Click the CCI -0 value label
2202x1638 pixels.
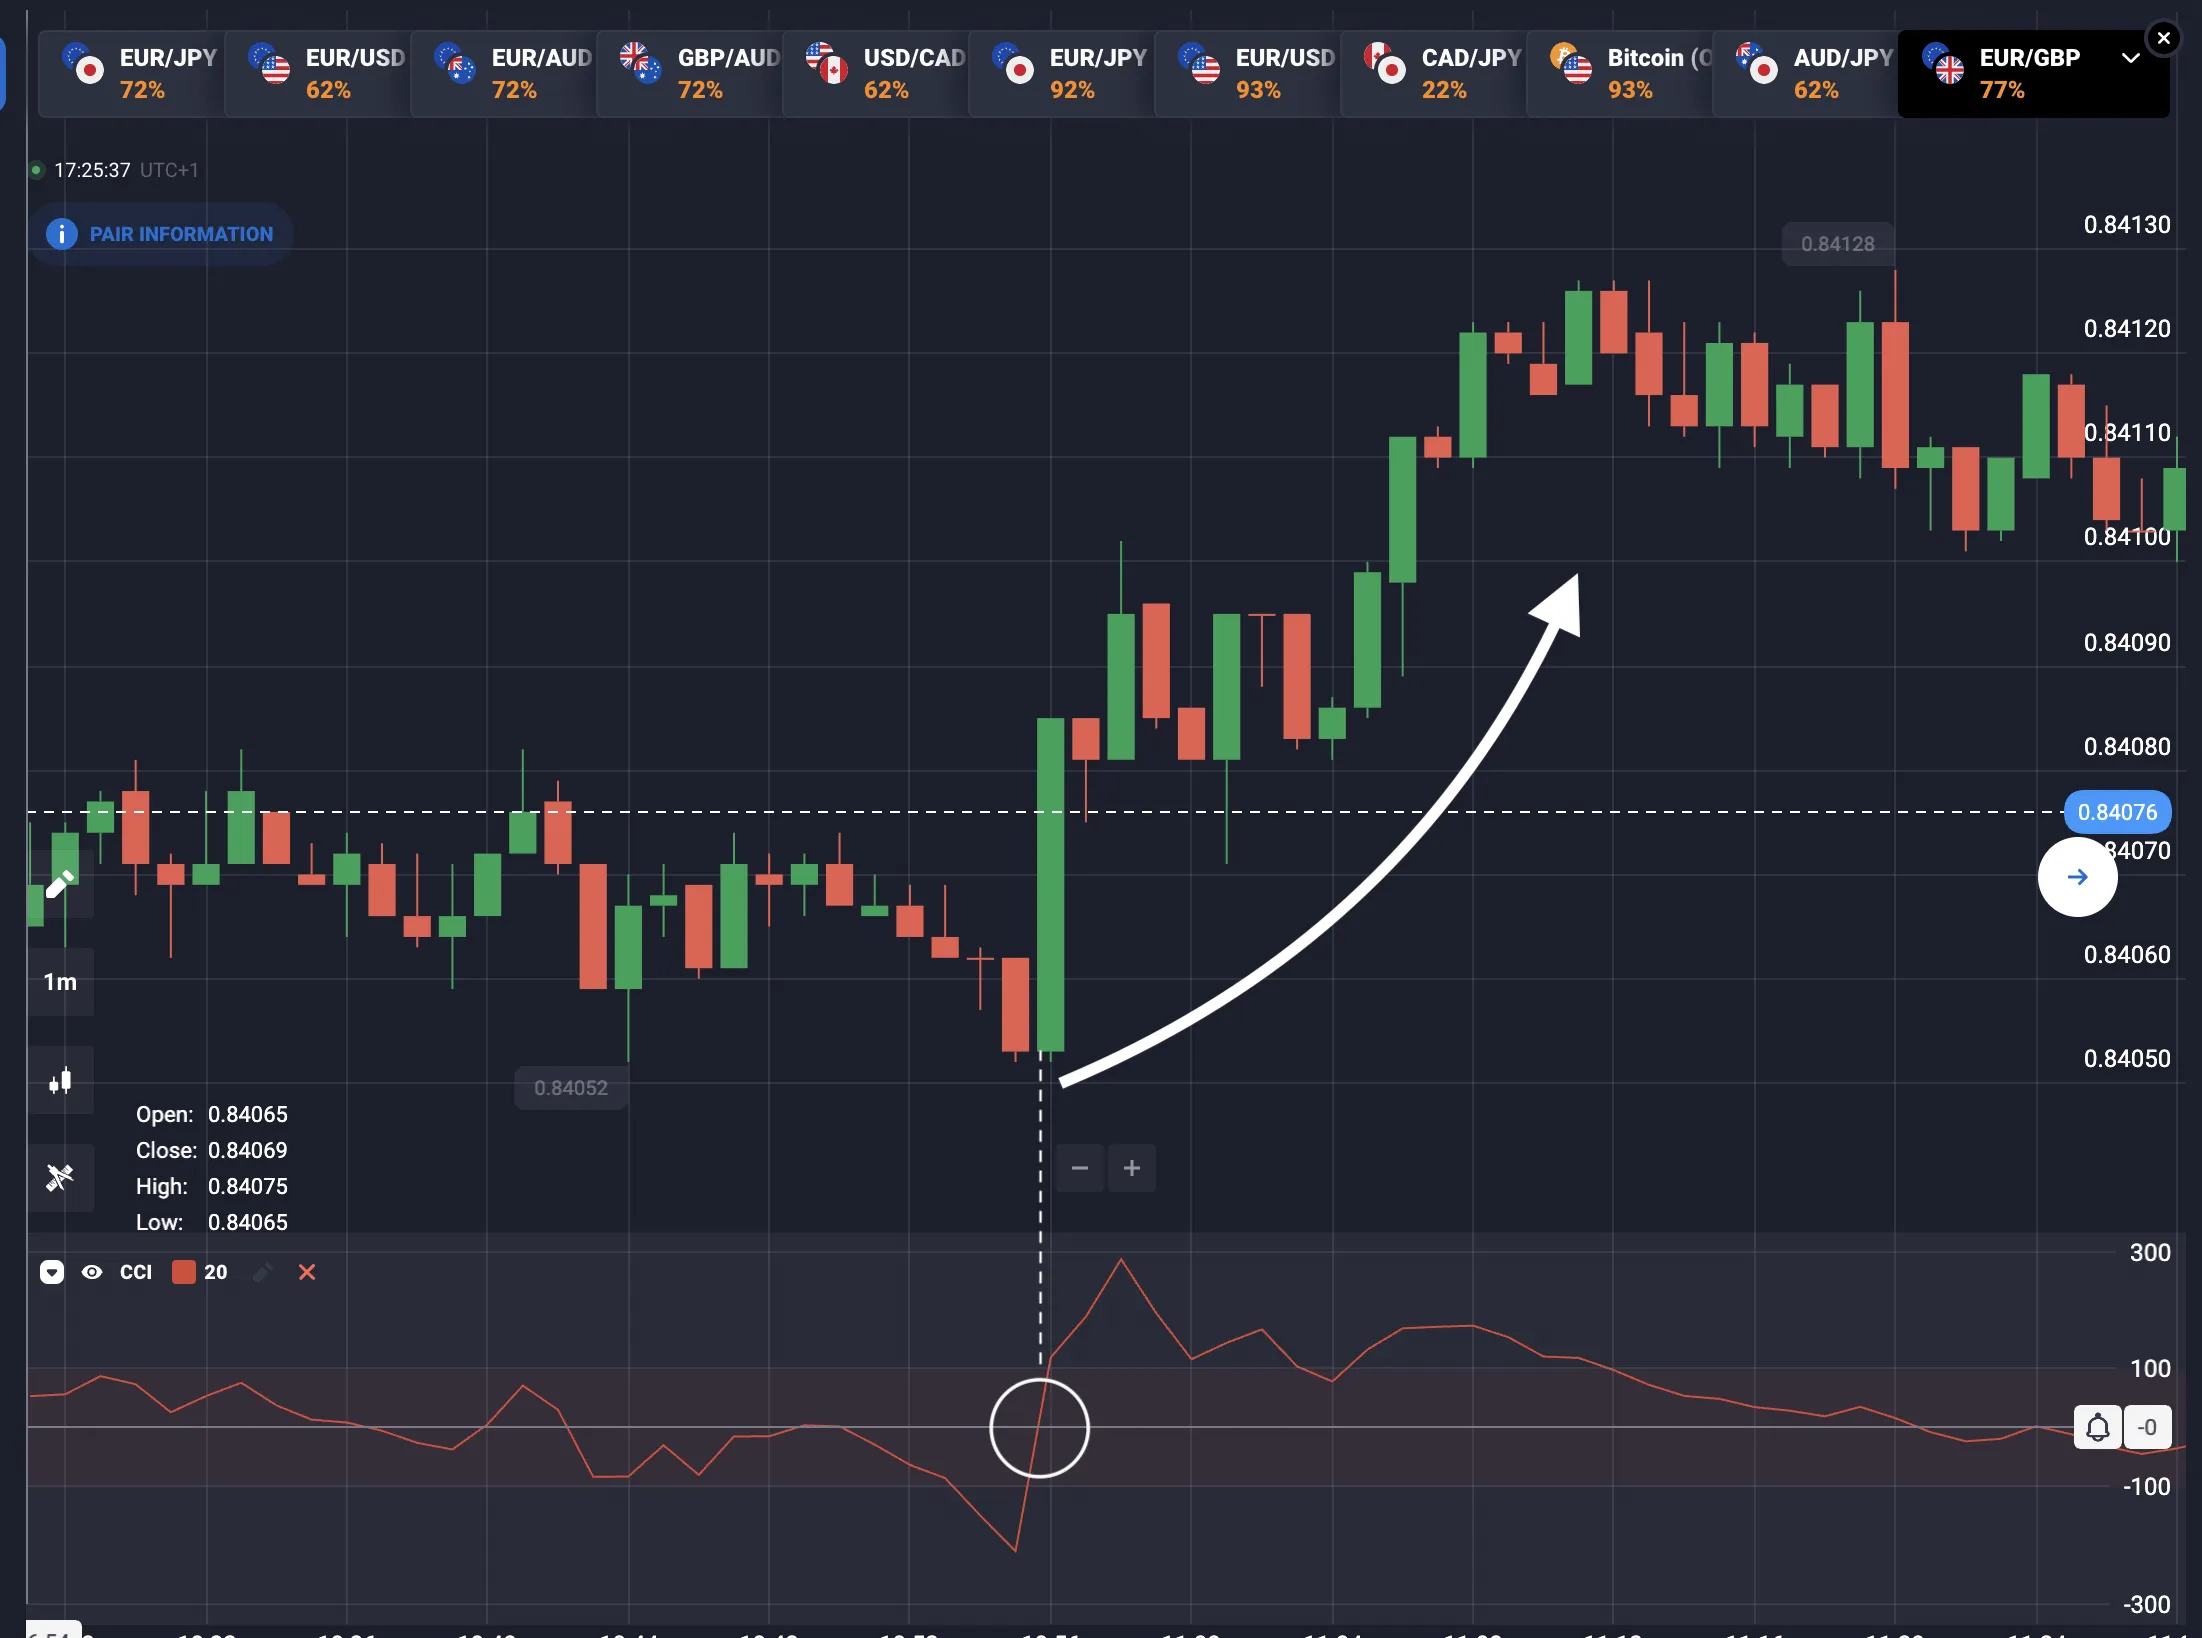click(2146, 1427)
